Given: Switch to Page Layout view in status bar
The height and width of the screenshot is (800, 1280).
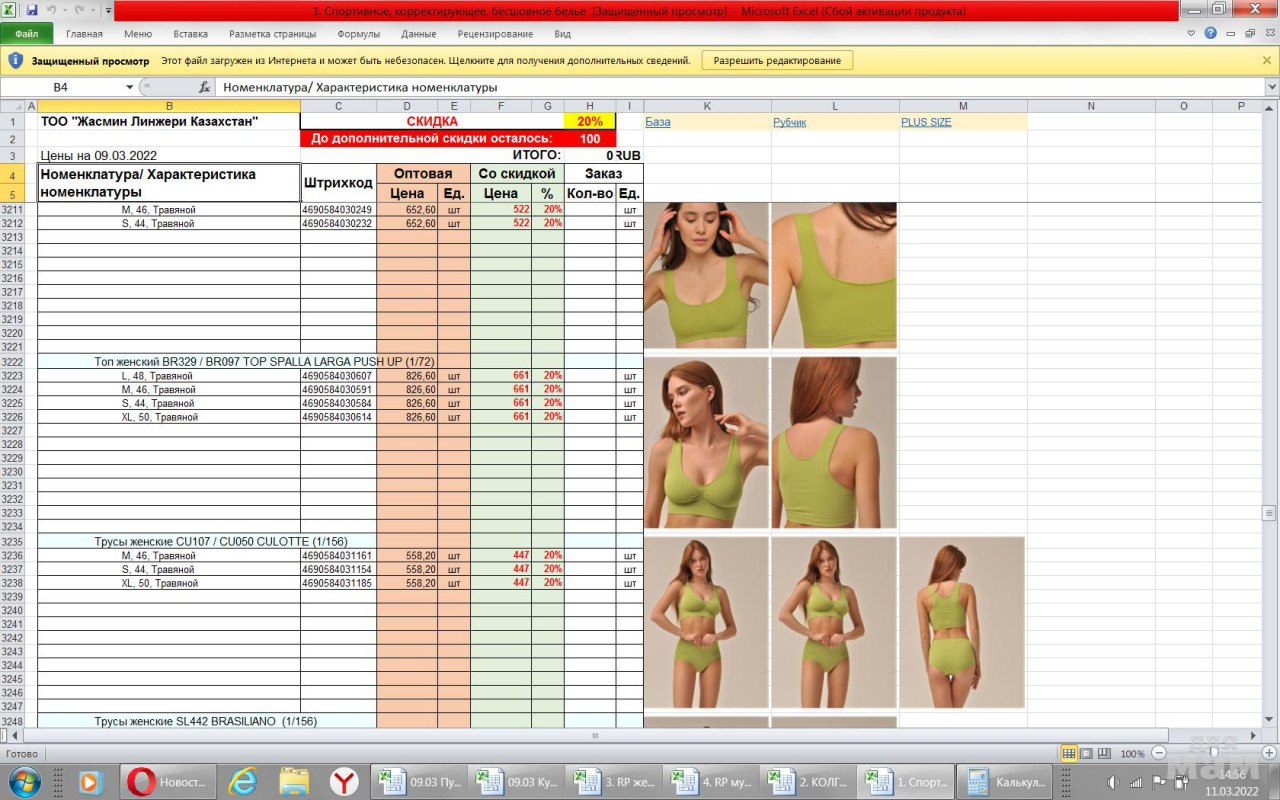Looking at the screenshot, I should pyautogui.click(x=1087, y=753).
